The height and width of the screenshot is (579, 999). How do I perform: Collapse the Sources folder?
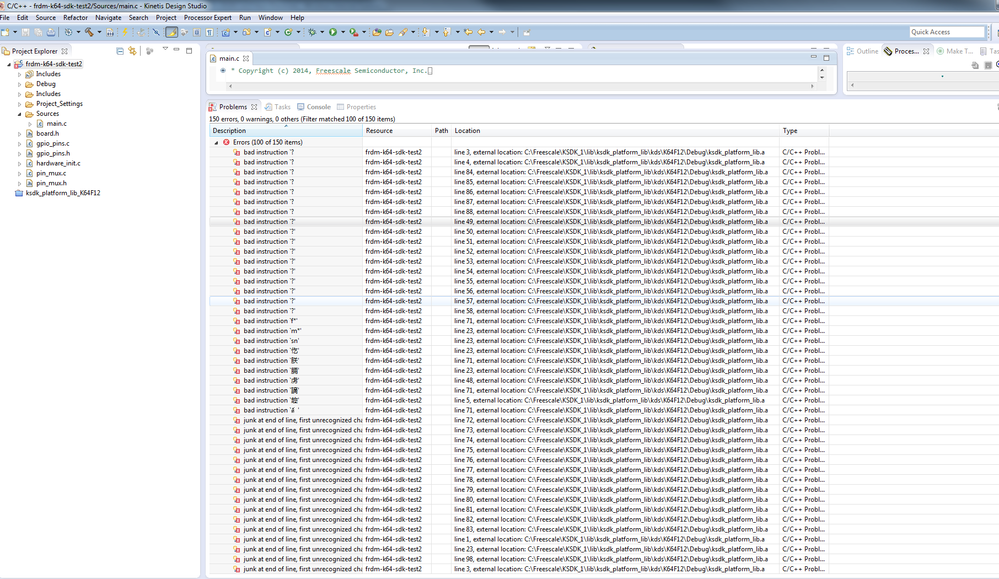click(x=20, y=114)
